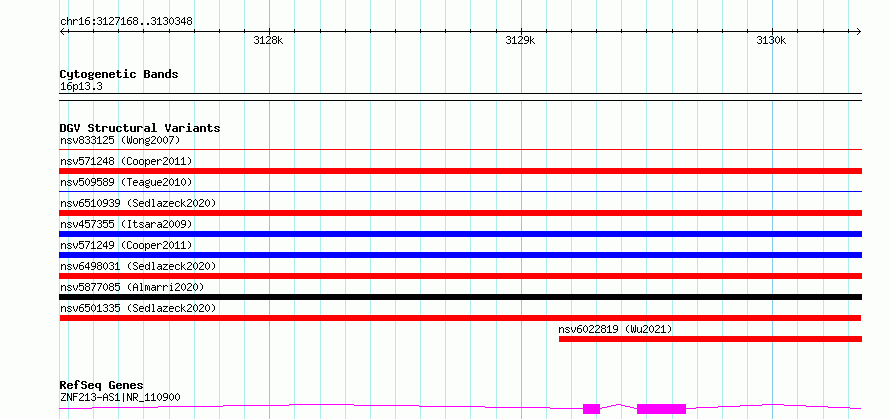Click the Cytogenetic Bands track title

[x=119, y=74]
